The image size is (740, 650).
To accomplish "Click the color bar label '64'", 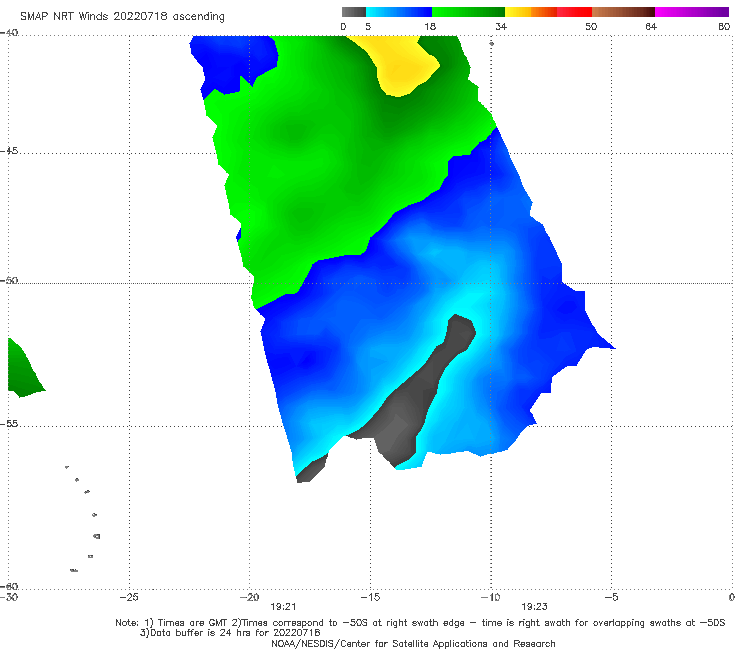I will point(651,27).
